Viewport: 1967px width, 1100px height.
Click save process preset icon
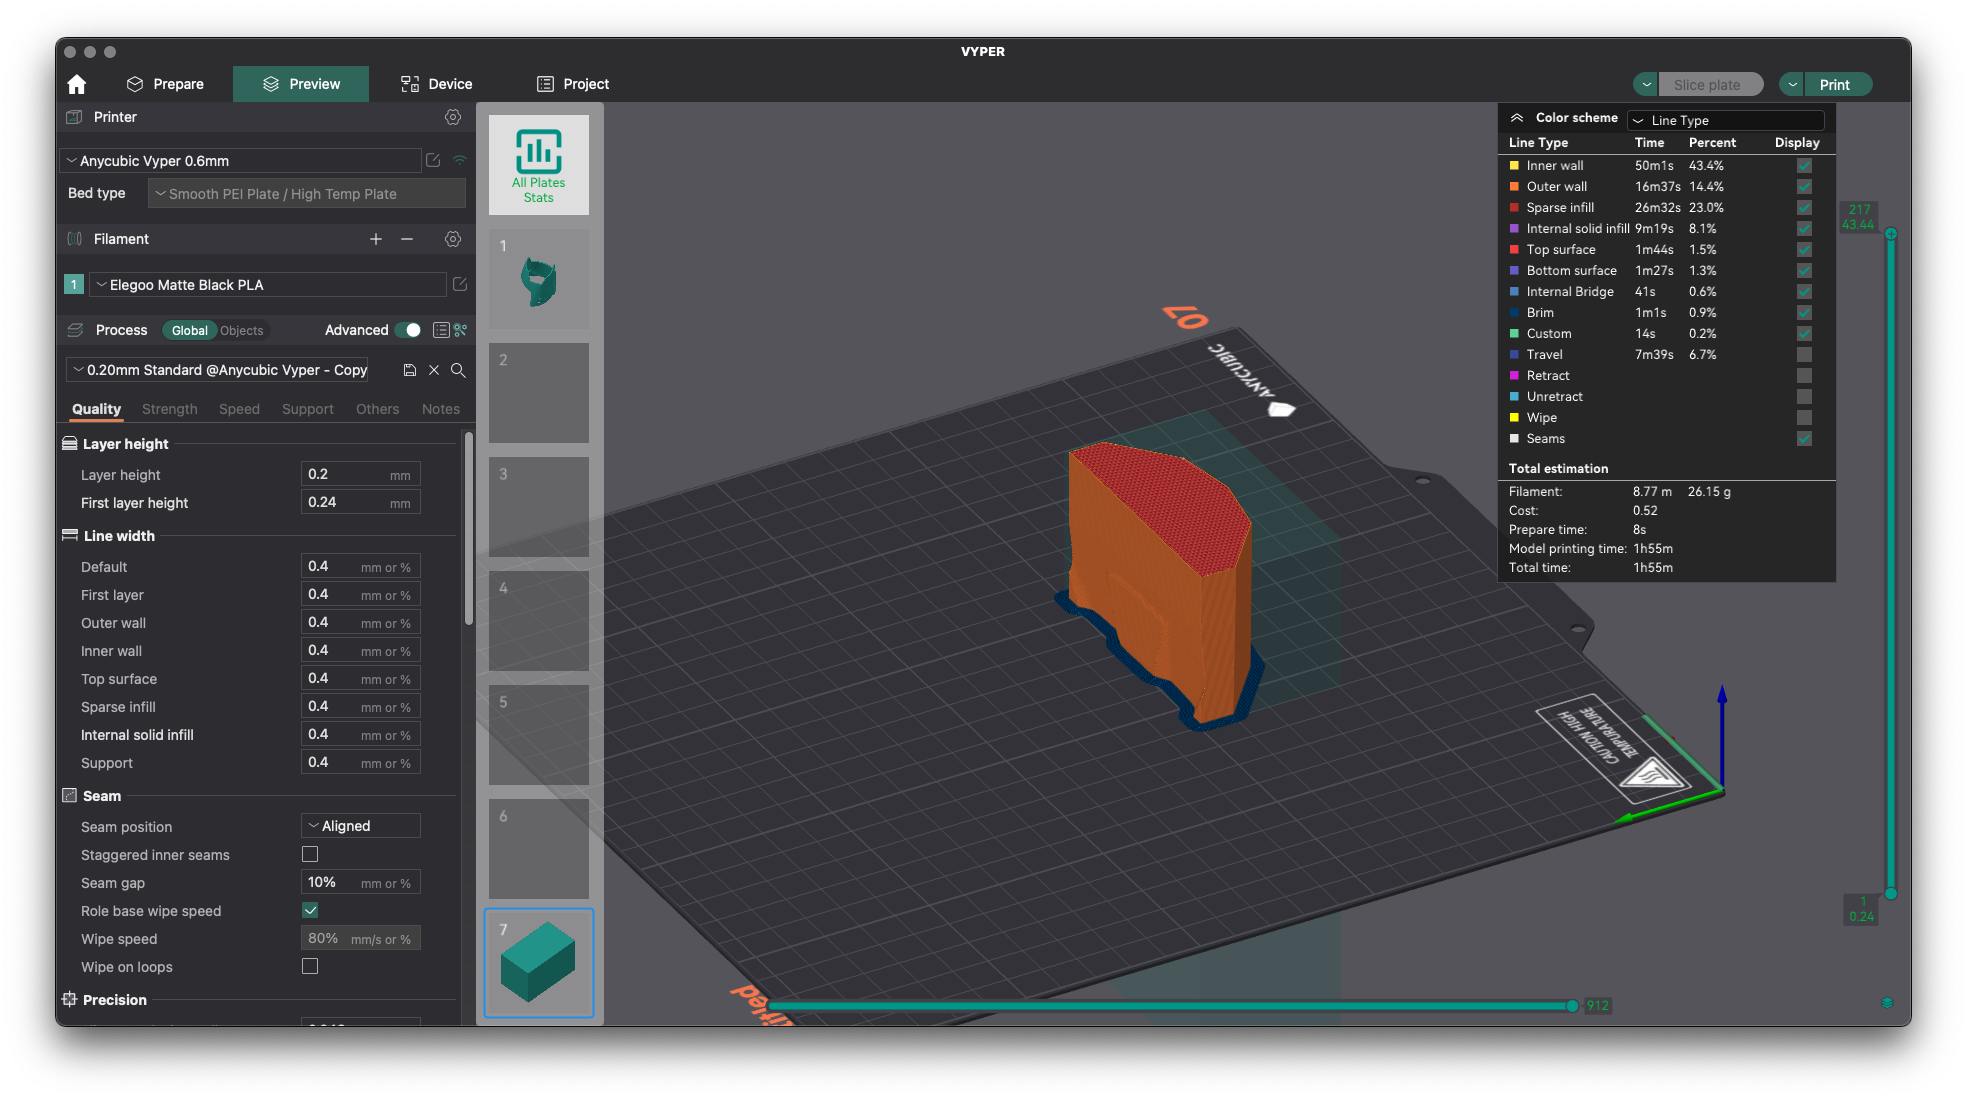click(x=409, y=370)
